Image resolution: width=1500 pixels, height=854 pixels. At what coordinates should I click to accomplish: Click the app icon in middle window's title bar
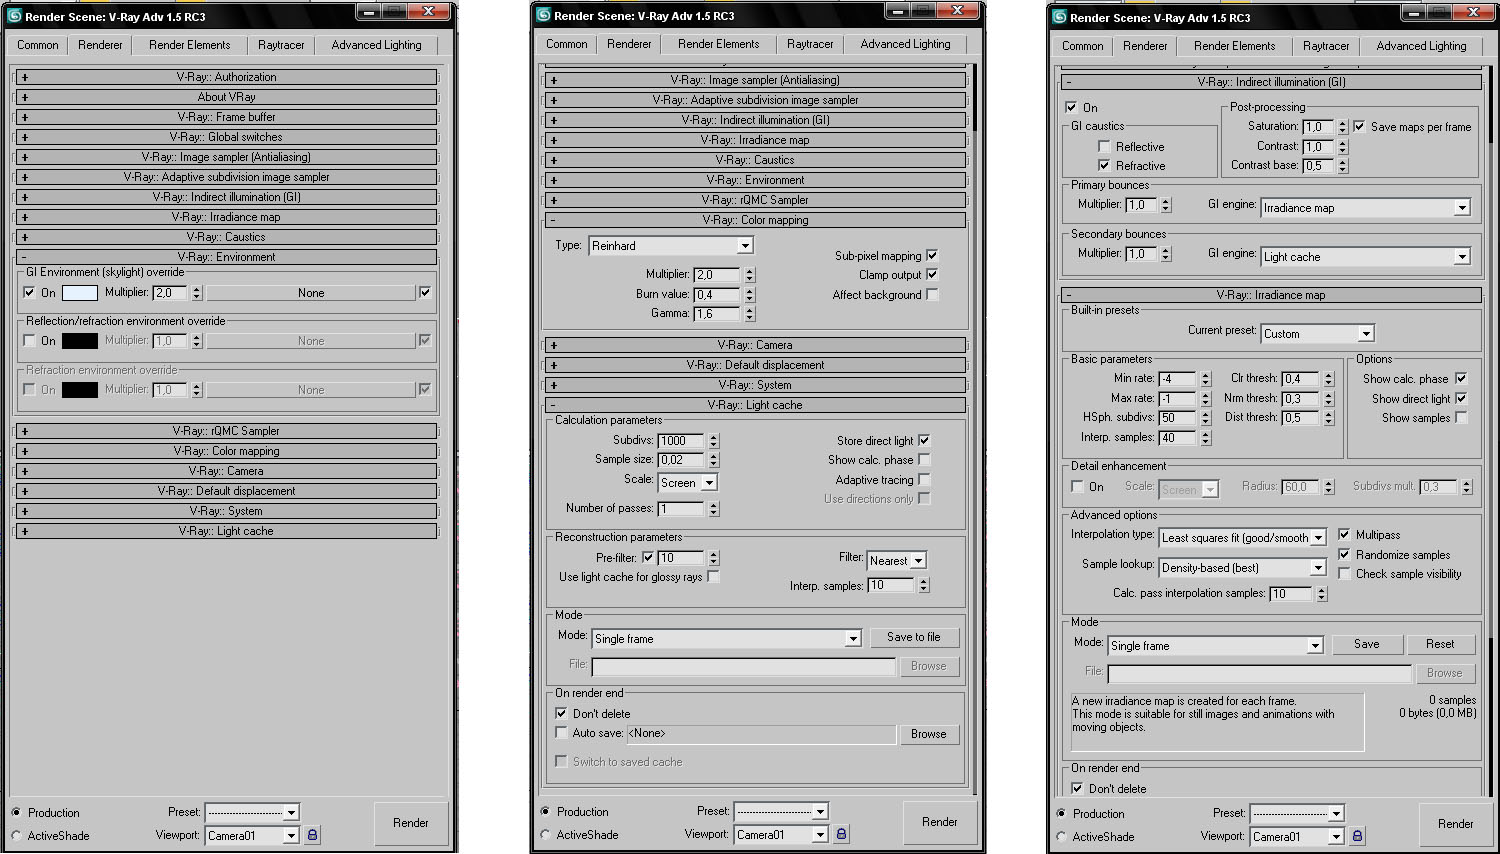tap(544, 15)
